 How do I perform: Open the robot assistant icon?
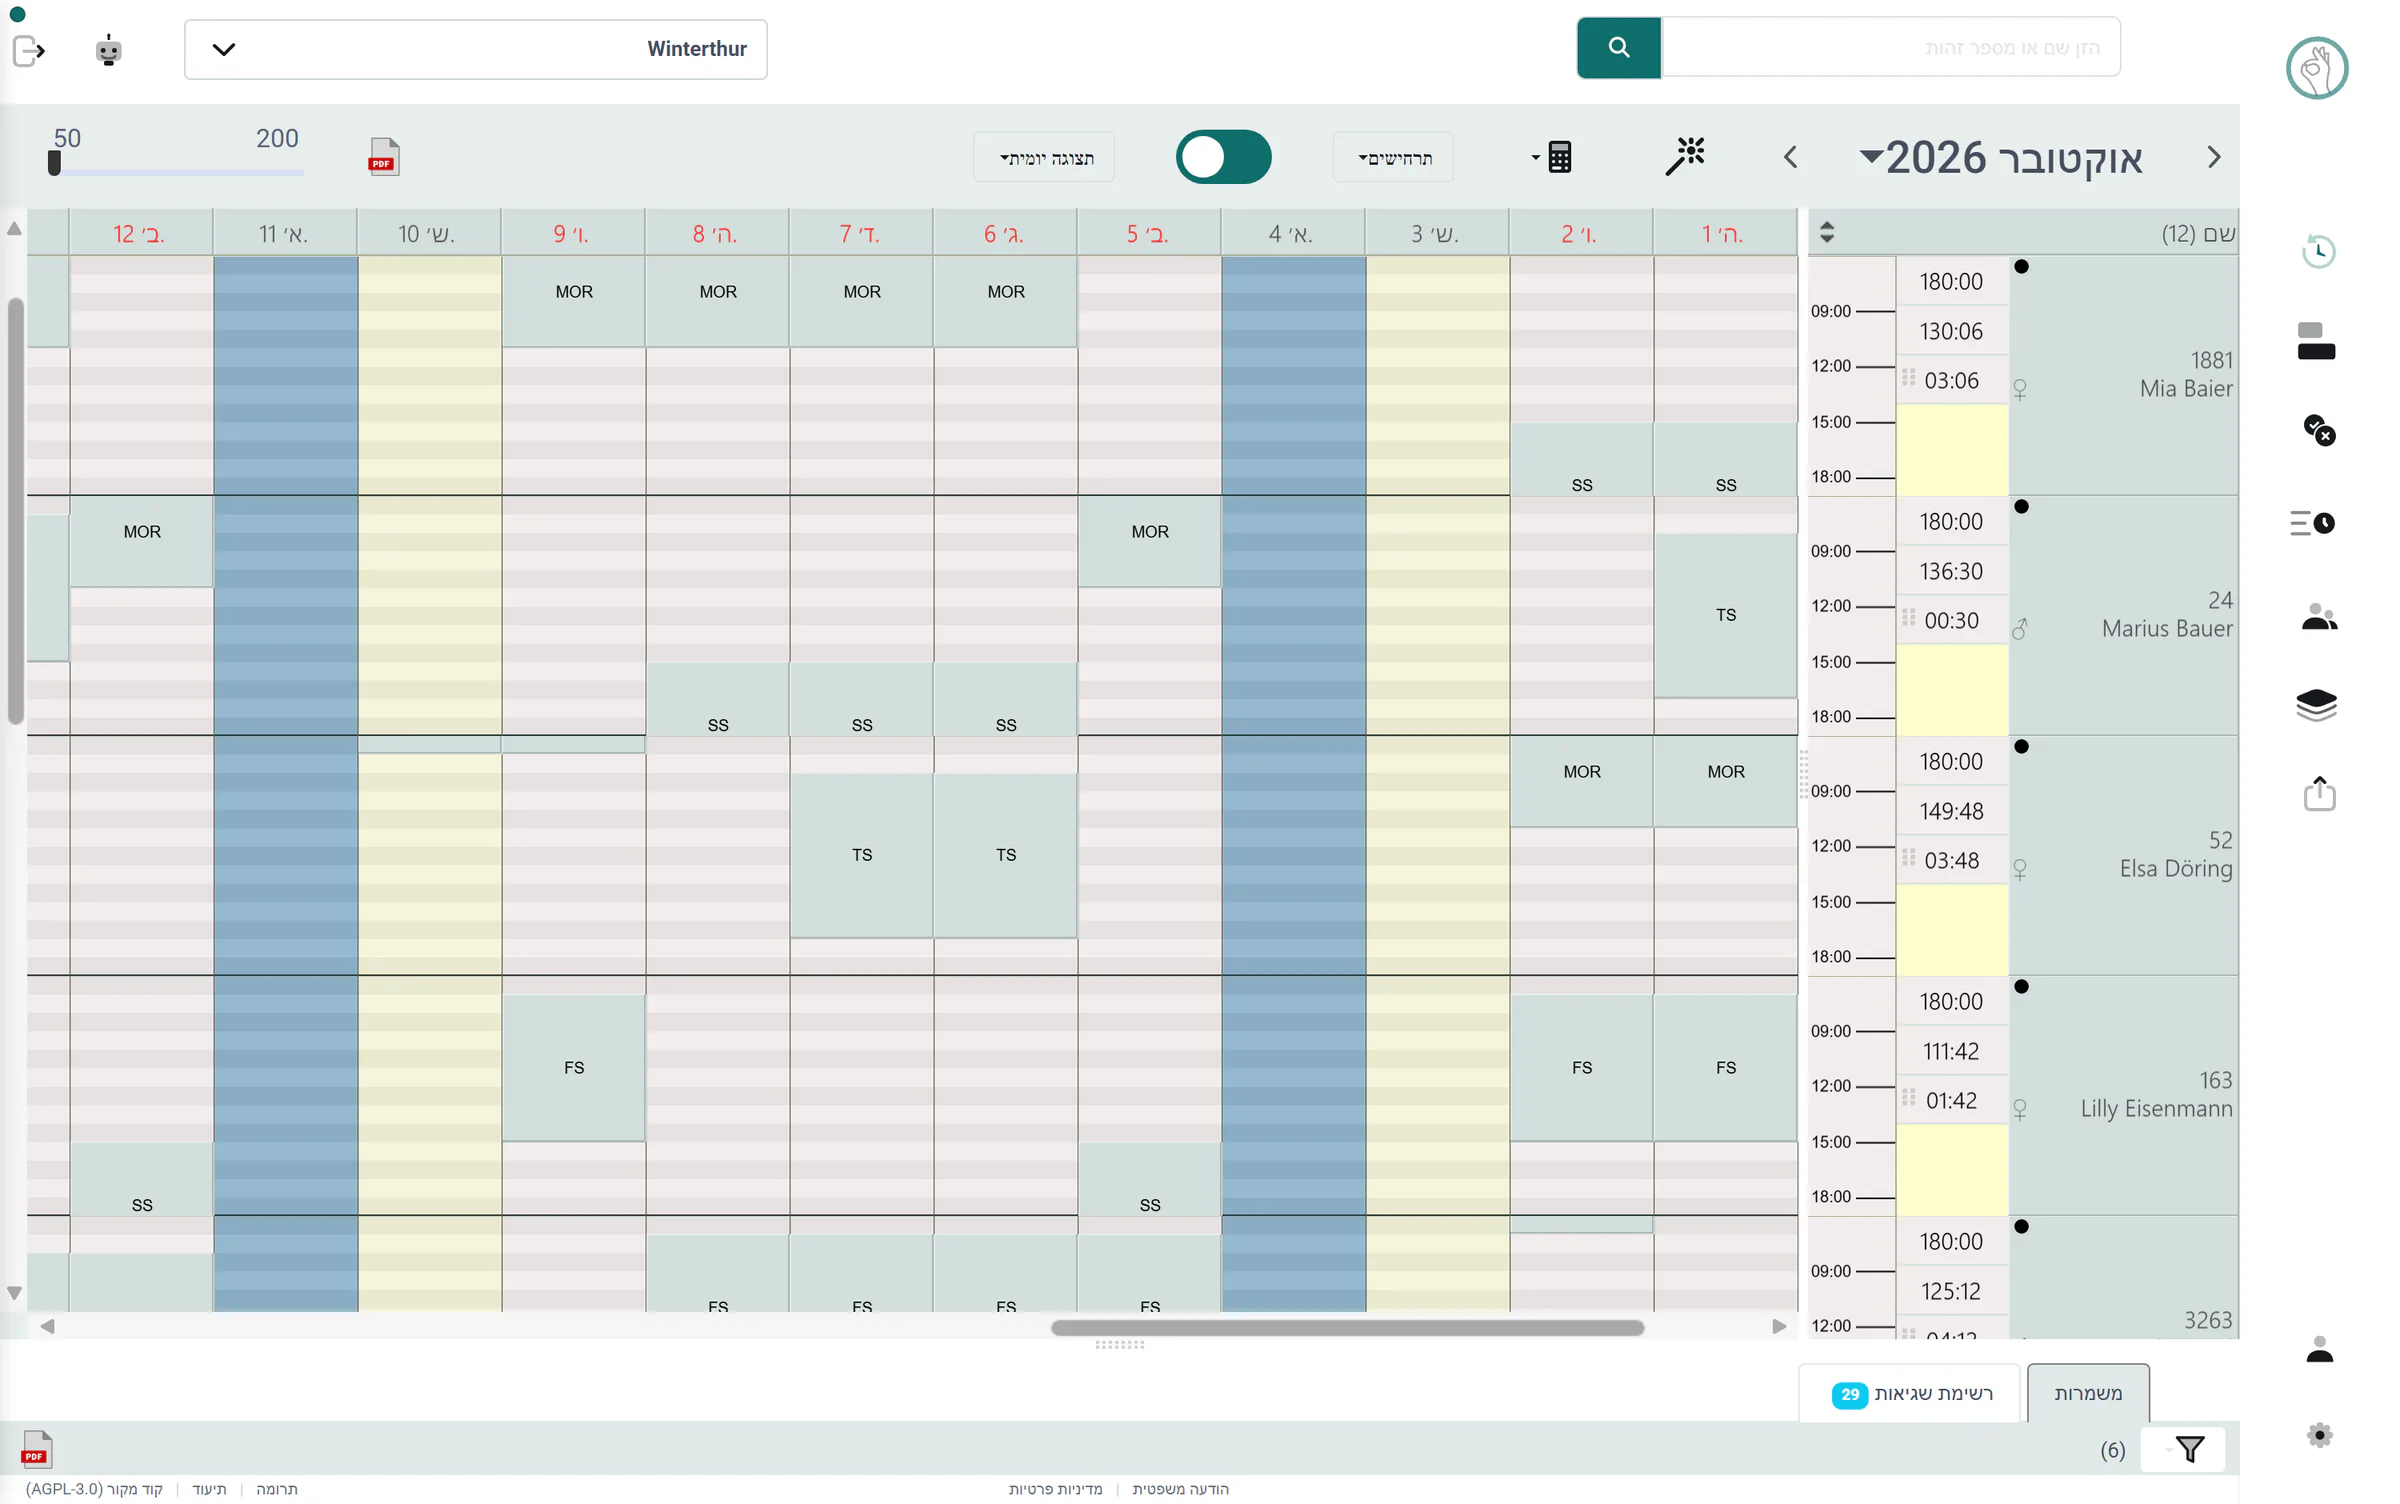coord(108,50)
